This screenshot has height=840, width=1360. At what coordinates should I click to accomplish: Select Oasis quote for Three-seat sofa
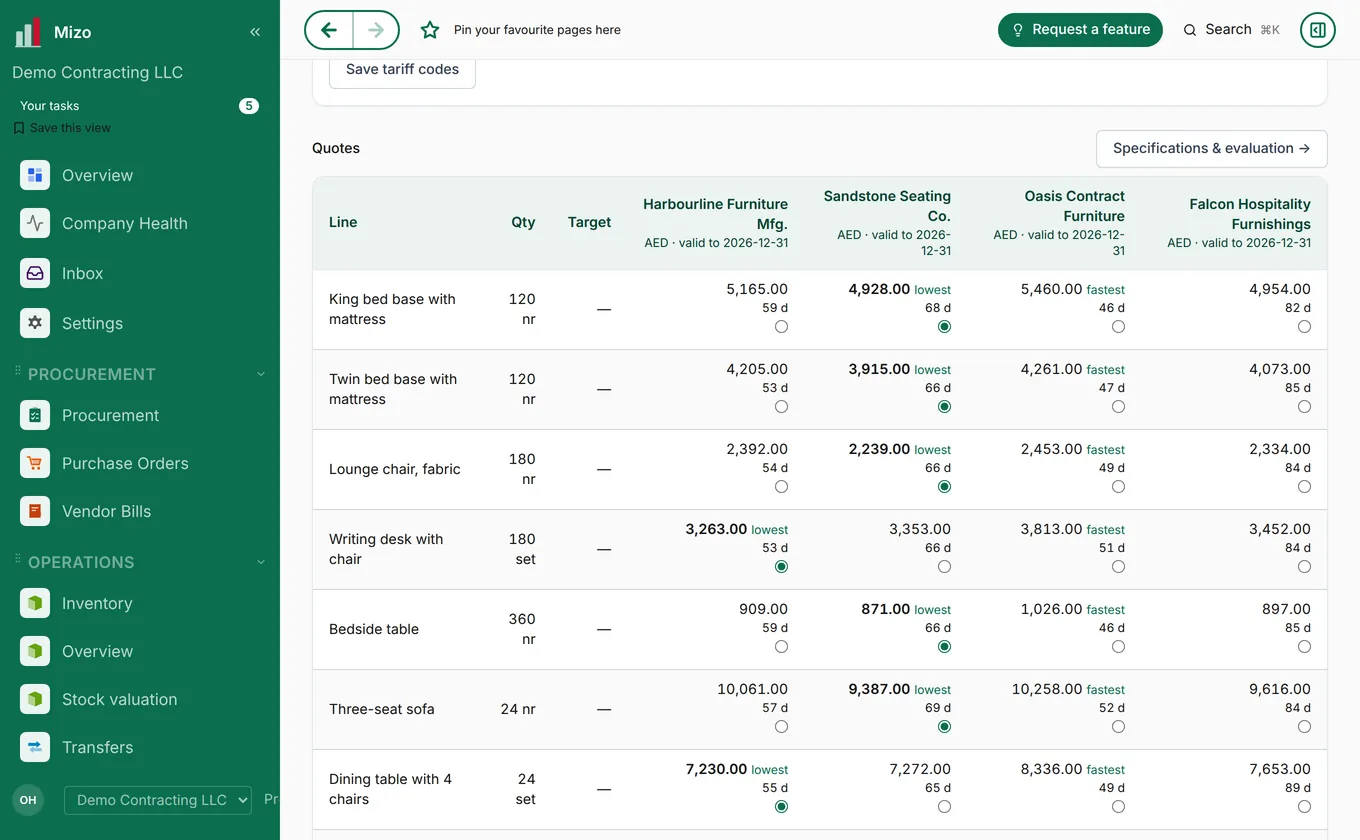coord(1118,727)
